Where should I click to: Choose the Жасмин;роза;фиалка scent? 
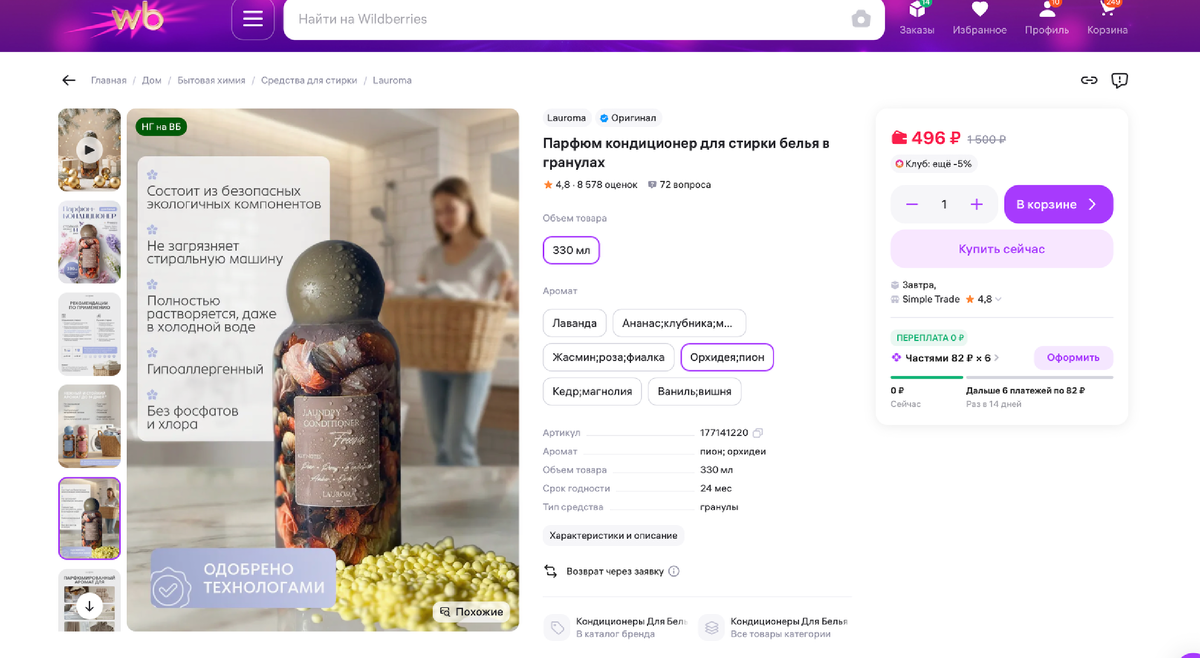pos(609,357)
